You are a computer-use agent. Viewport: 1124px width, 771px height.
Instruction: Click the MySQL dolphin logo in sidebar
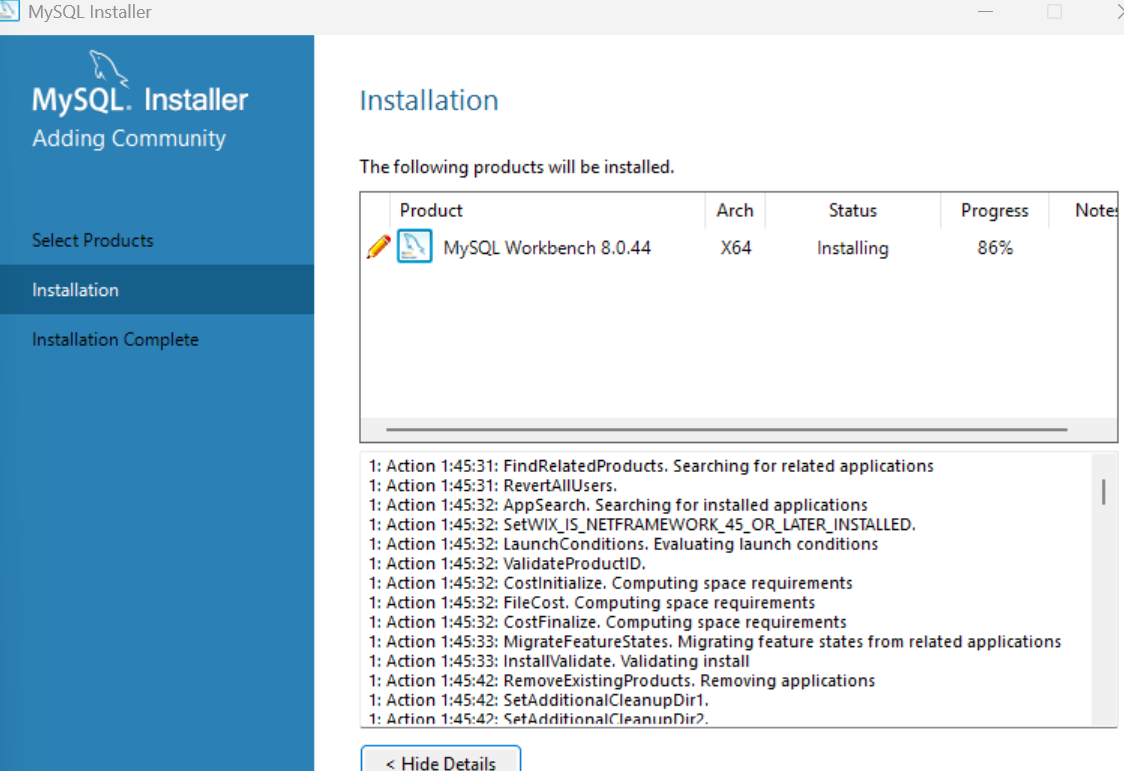coord(108,68)
